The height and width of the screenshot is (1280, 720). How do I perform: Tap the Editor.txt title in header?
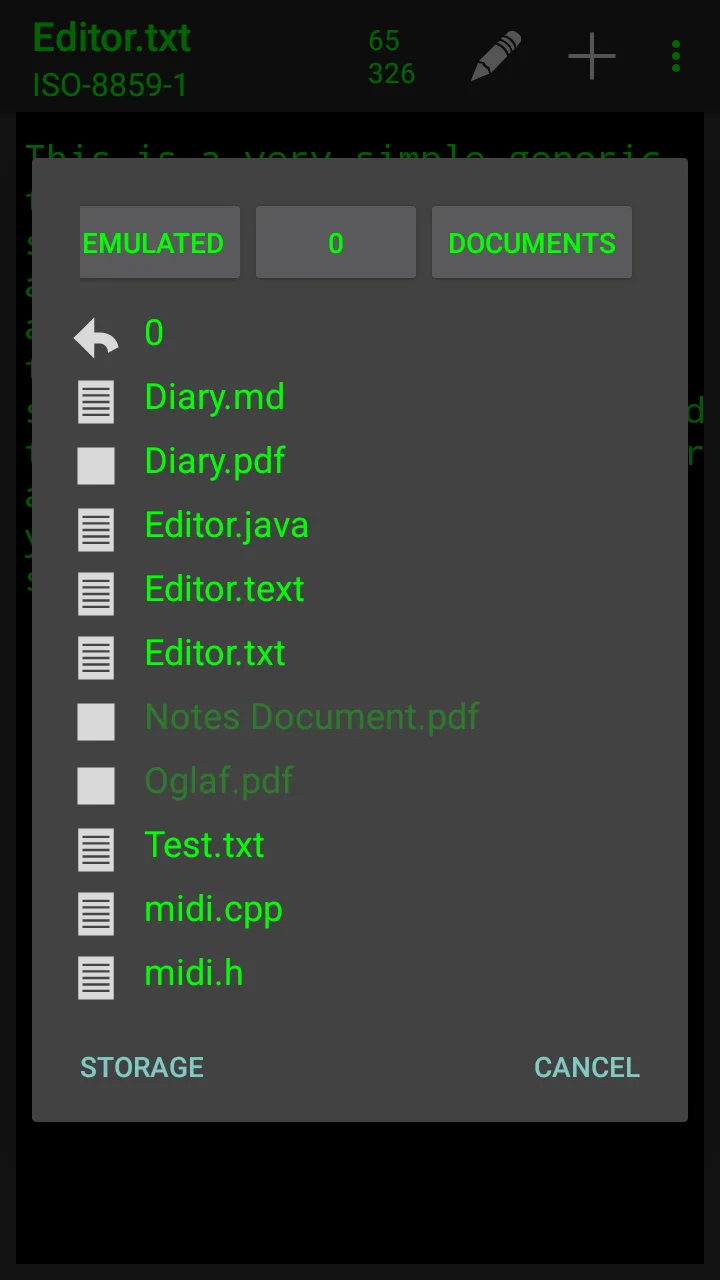point(112,38)
